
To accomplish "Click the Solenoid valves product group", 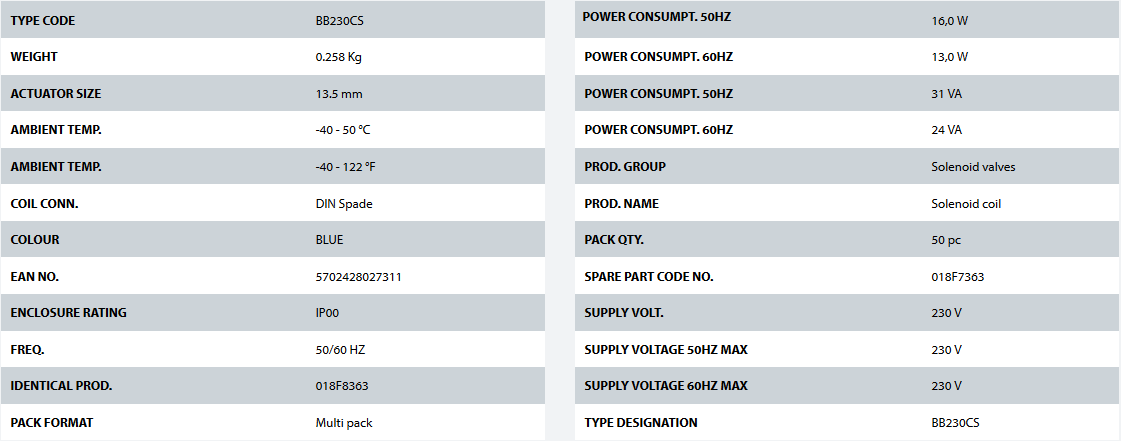I will [972, 167].
